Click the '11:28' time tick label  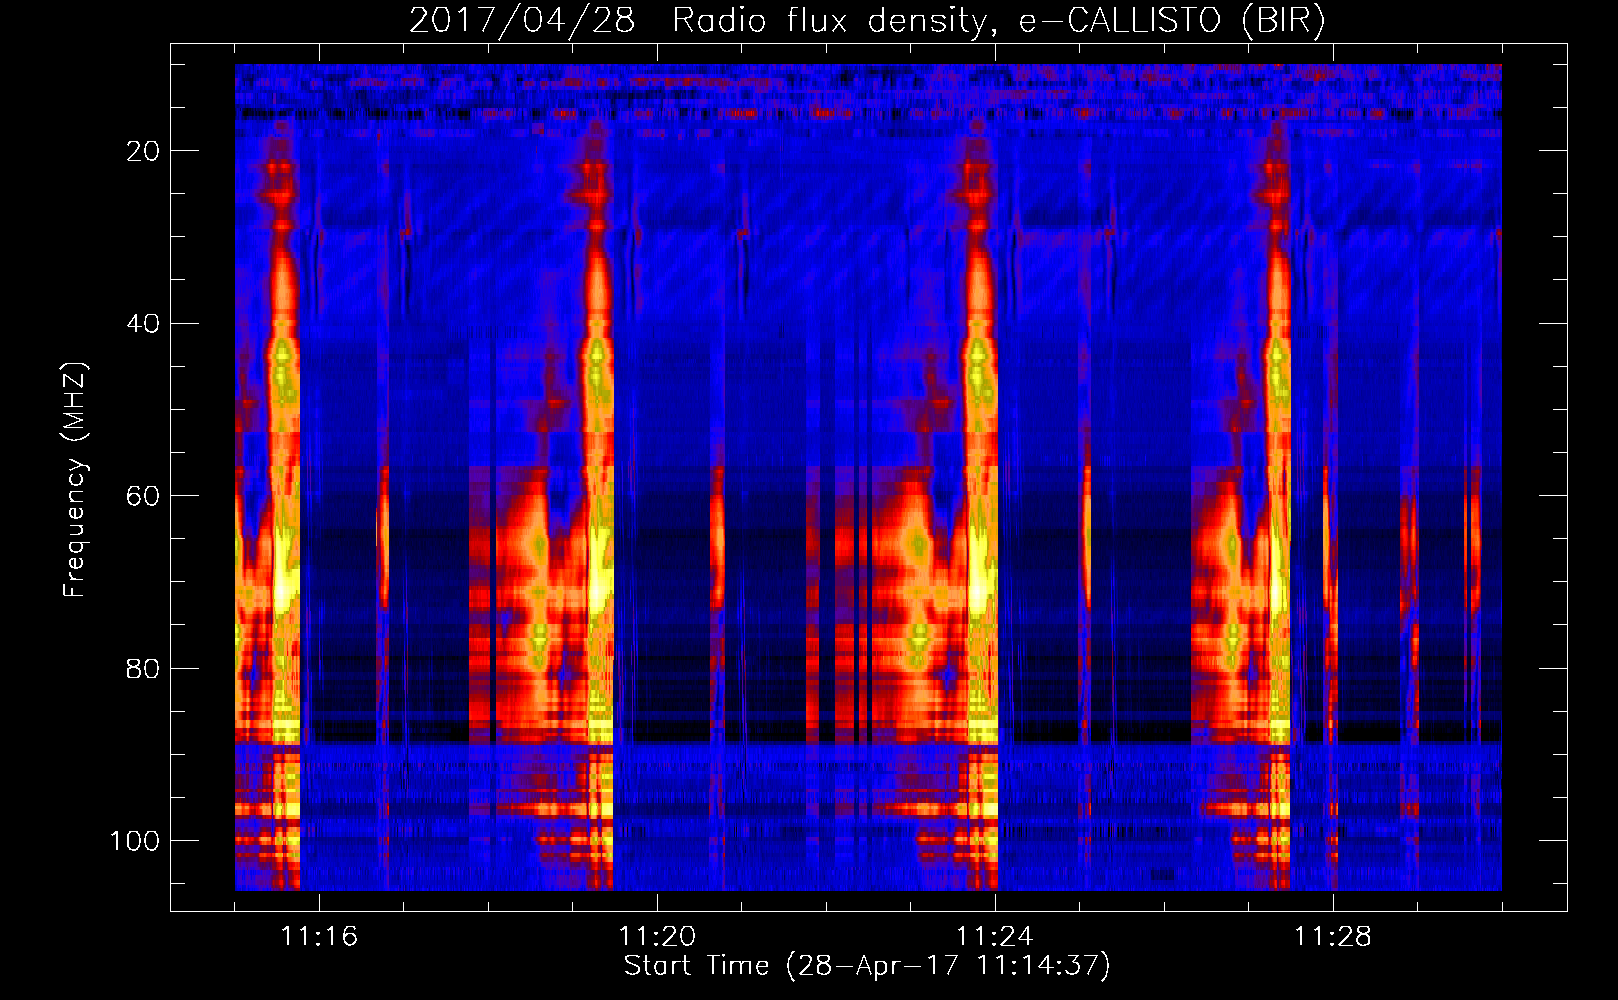pyautogui.click(x=1333, y=937)
